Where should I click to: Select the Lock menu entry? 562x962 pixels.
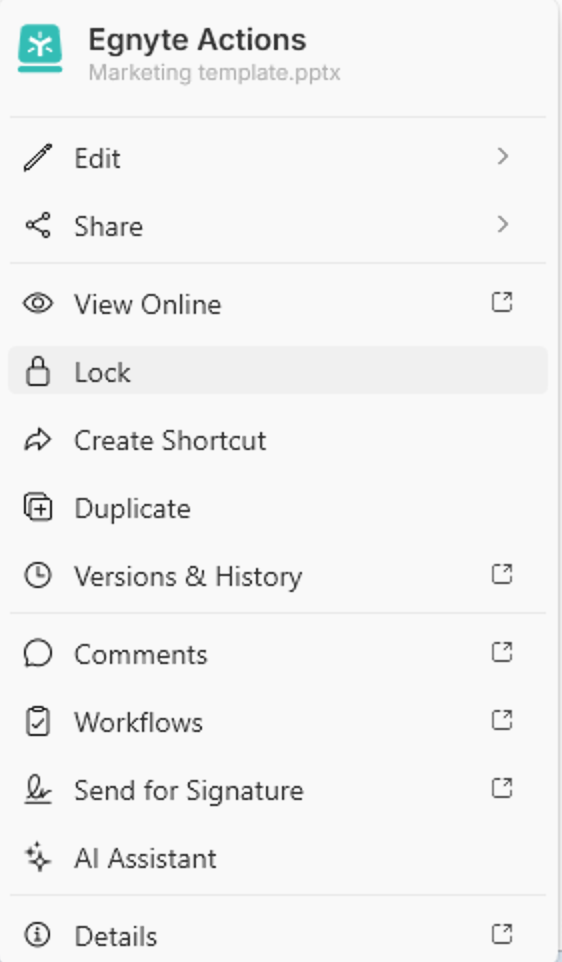278,371
